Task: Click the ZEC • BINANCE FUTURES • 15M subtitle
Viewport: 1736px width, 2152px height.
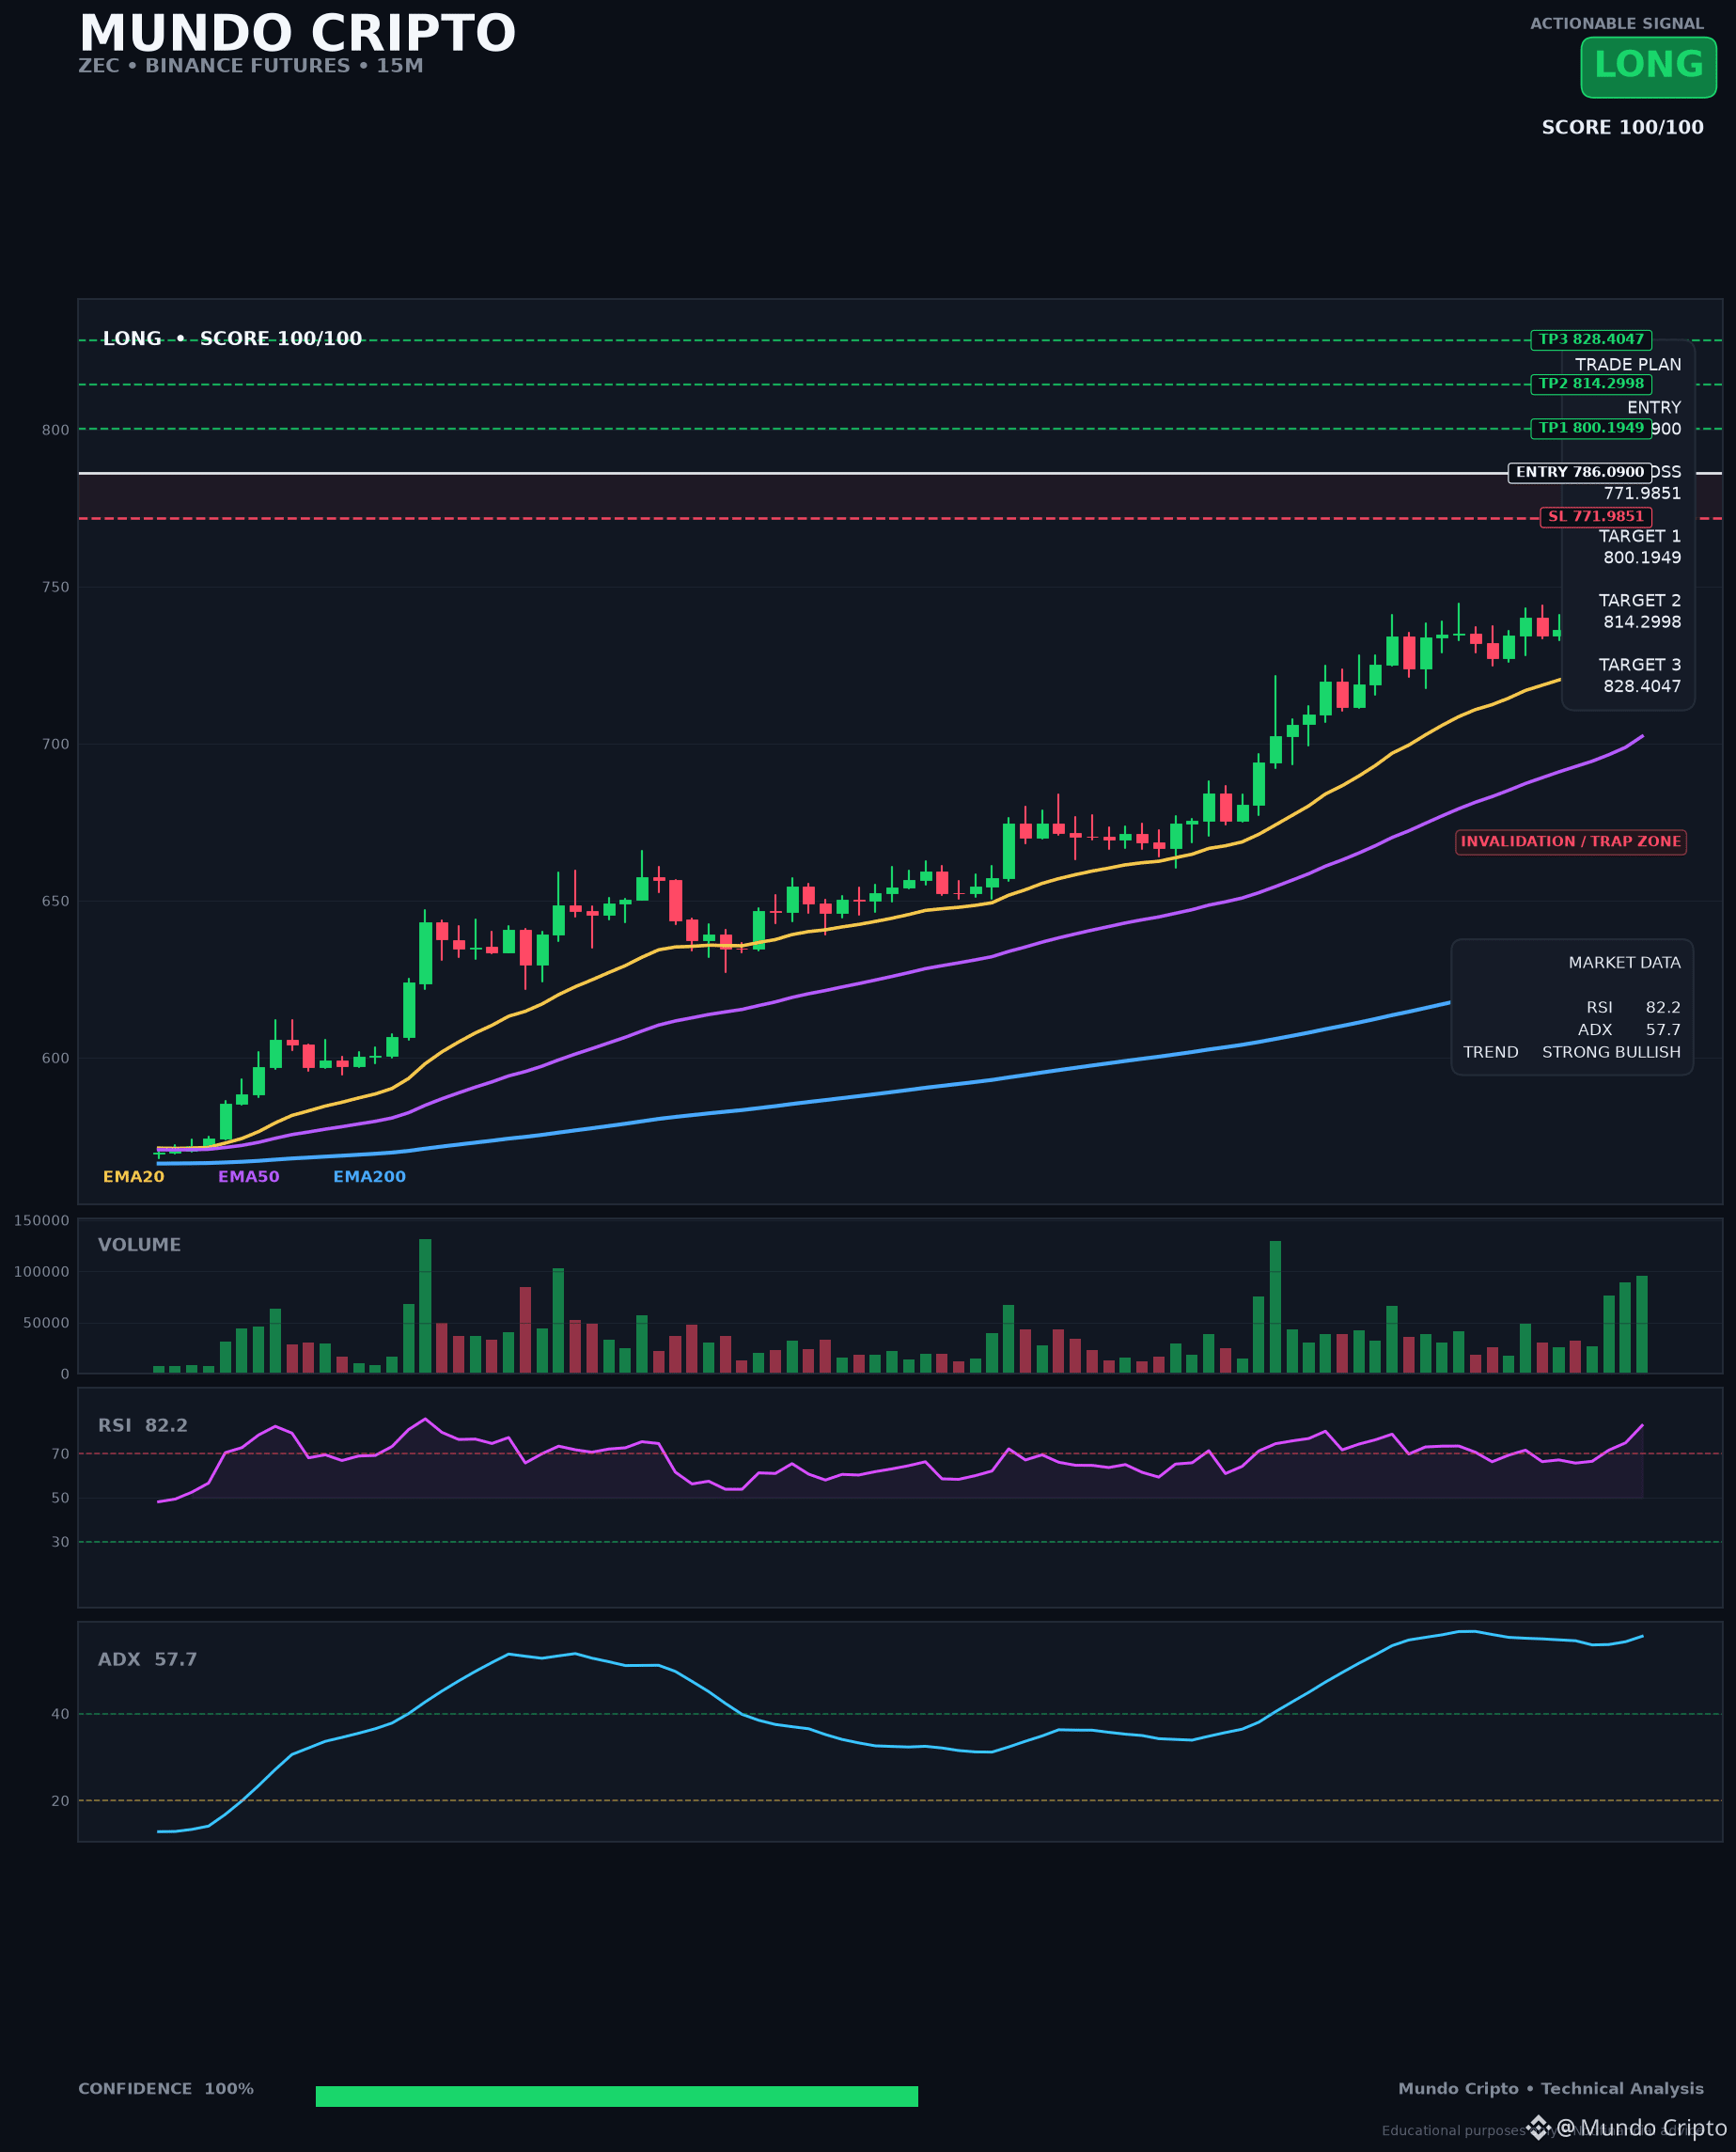Action: (x=251, y=66)
